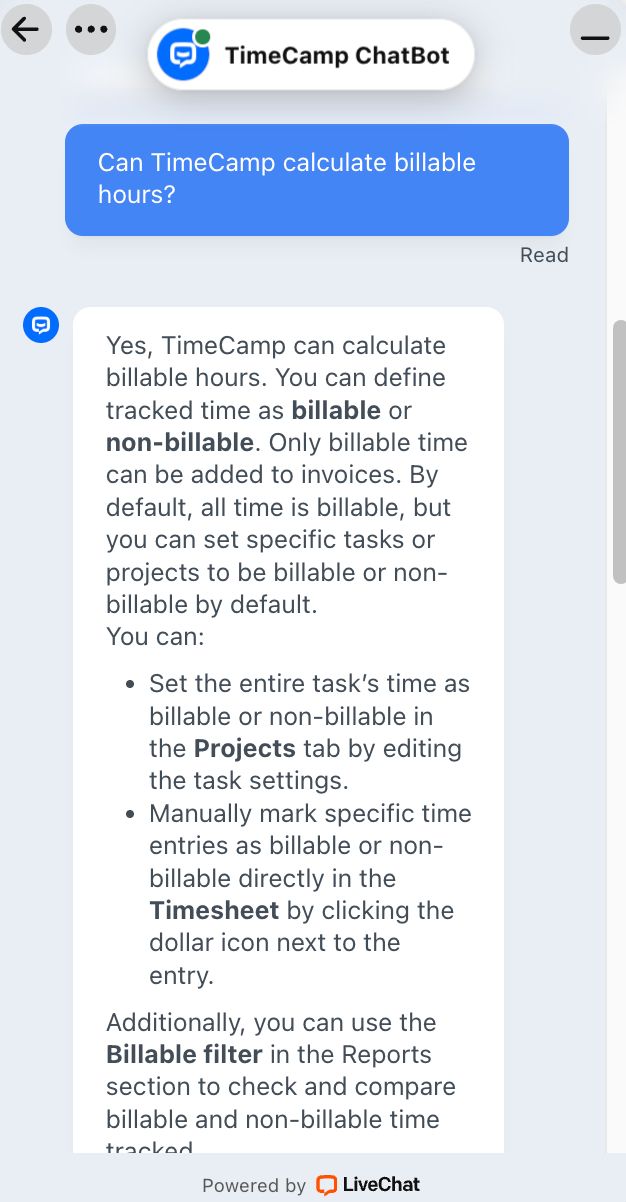Screen dimensions: 626x1202
Task: Select the blue user question bubble
Action: 316,179
